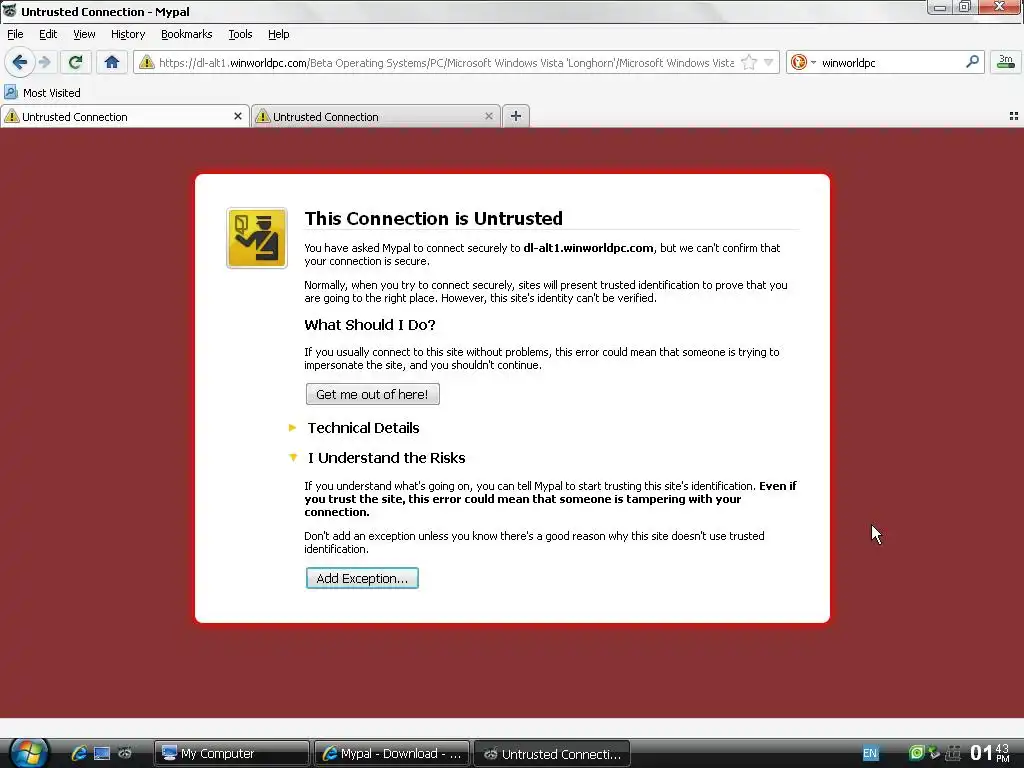Open the File menu

pyautogui.click(x=15, y=34)
